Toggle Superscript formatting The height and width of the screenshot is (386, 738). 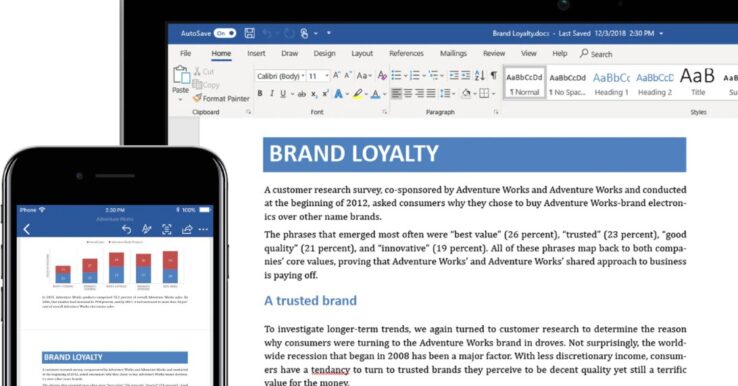pyautogui.click(x=325, y=94)
